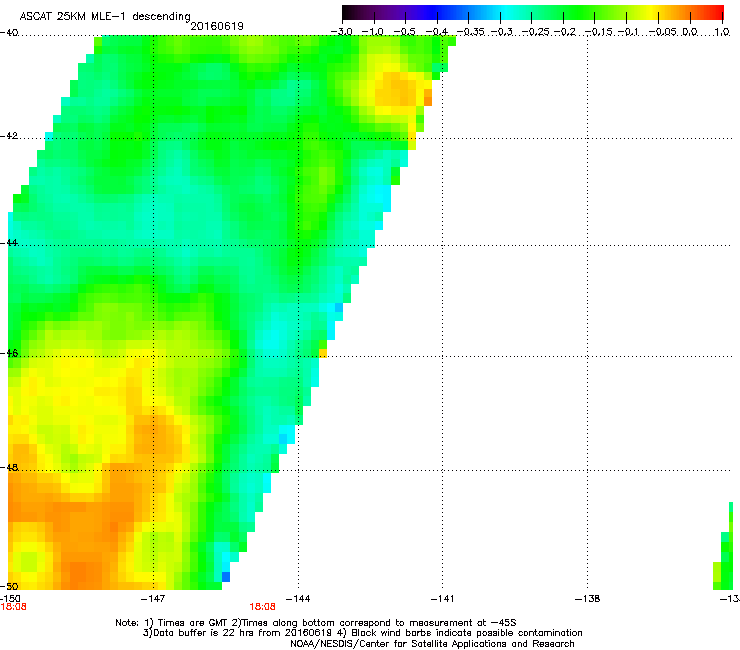This screenshot has width=740, height=650.
Task: Click the -141 longitude axis label
Action: (x=442, y=599)
